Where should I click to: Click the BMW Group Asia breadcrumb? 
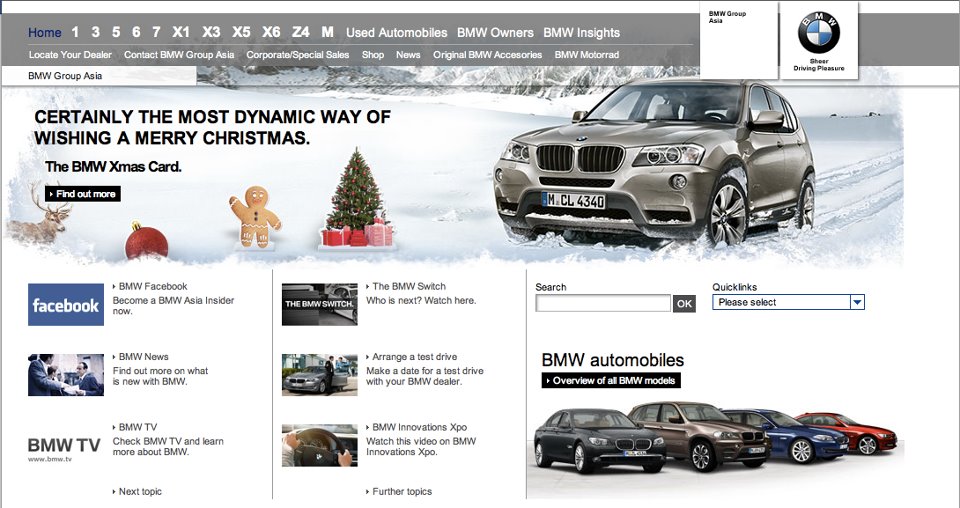click(x=65, y=76)
